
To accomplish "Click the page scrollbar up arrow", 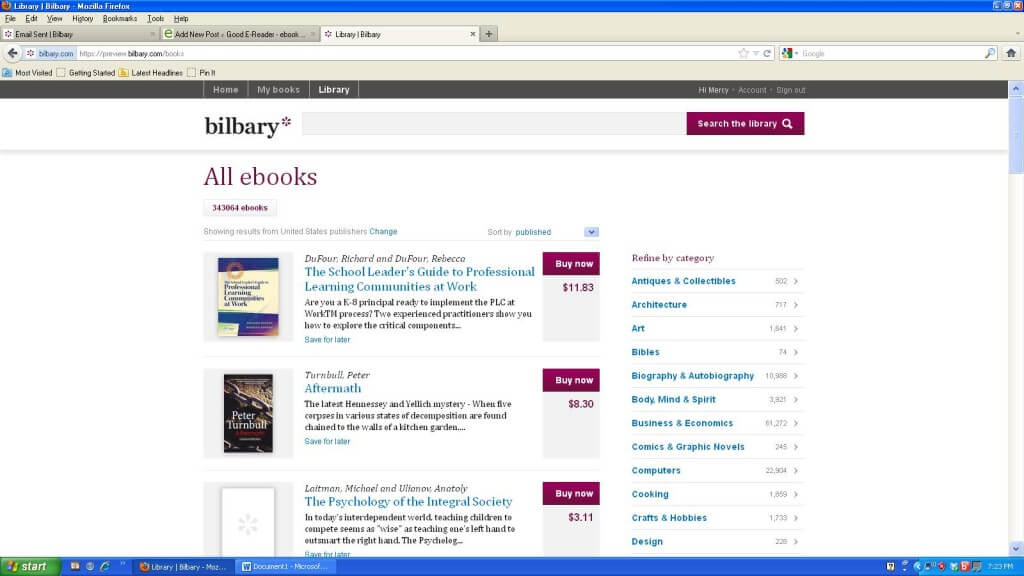I will coord(1016,89).
